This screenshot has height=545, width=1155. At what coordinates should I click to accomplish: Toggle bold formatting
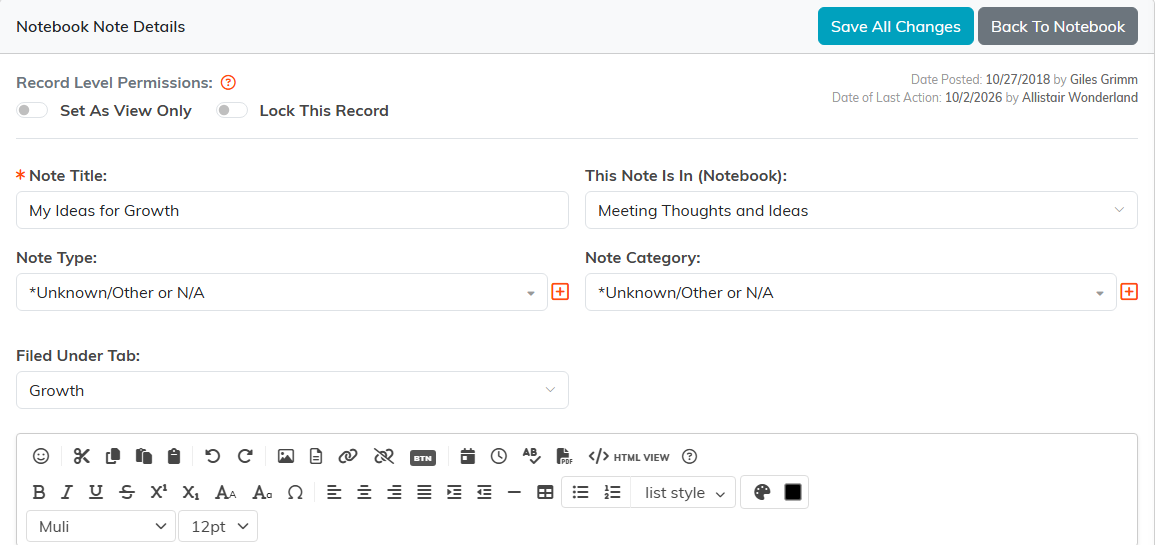40,493
